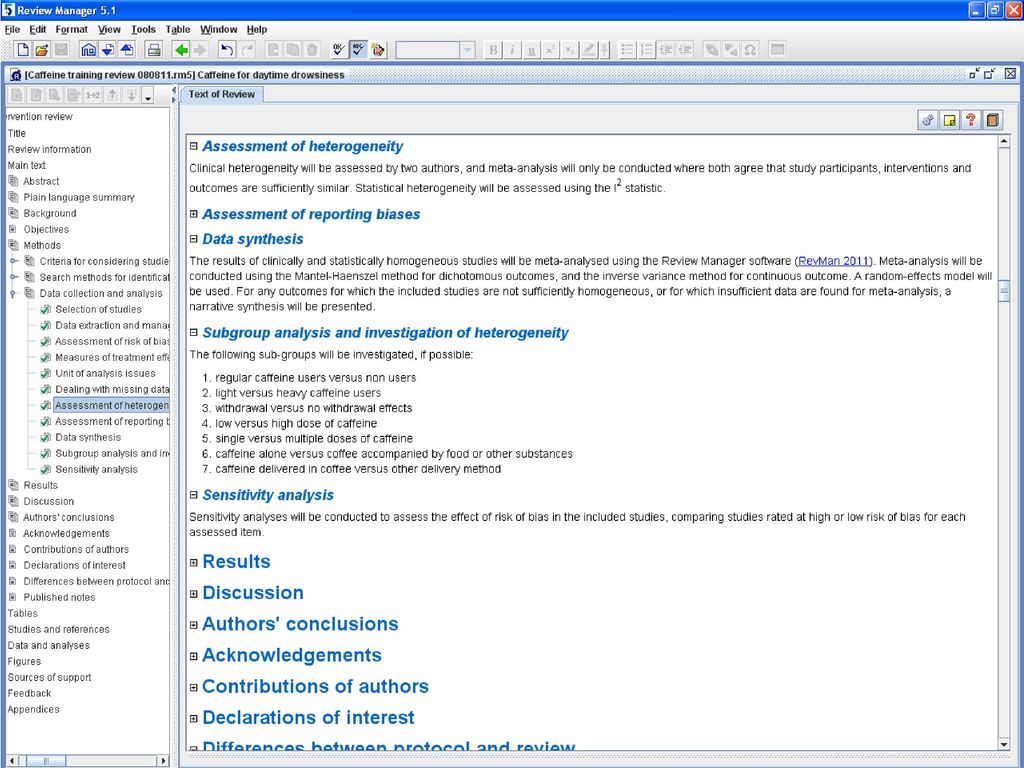1024x768 pixels.
Task: Toggle bold formatting
Action: click(x=493, y=50)
